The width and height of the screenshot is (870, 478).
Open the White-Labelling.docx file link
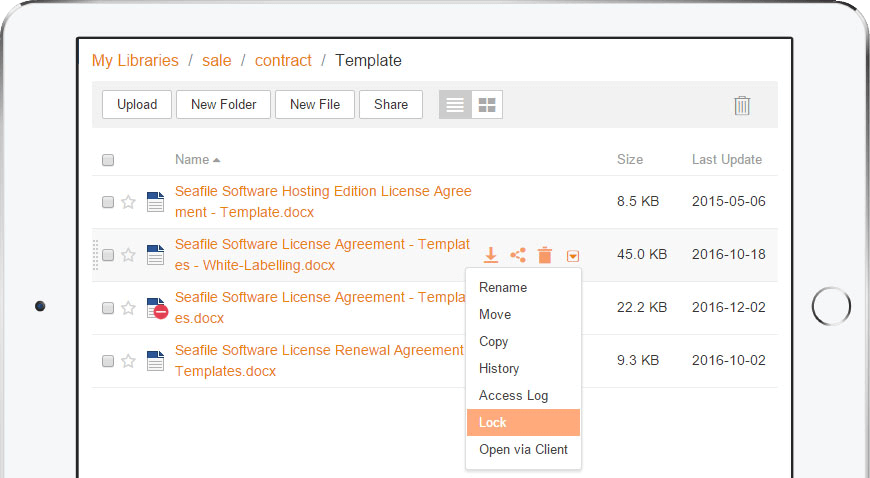click(x=322, y=255)
